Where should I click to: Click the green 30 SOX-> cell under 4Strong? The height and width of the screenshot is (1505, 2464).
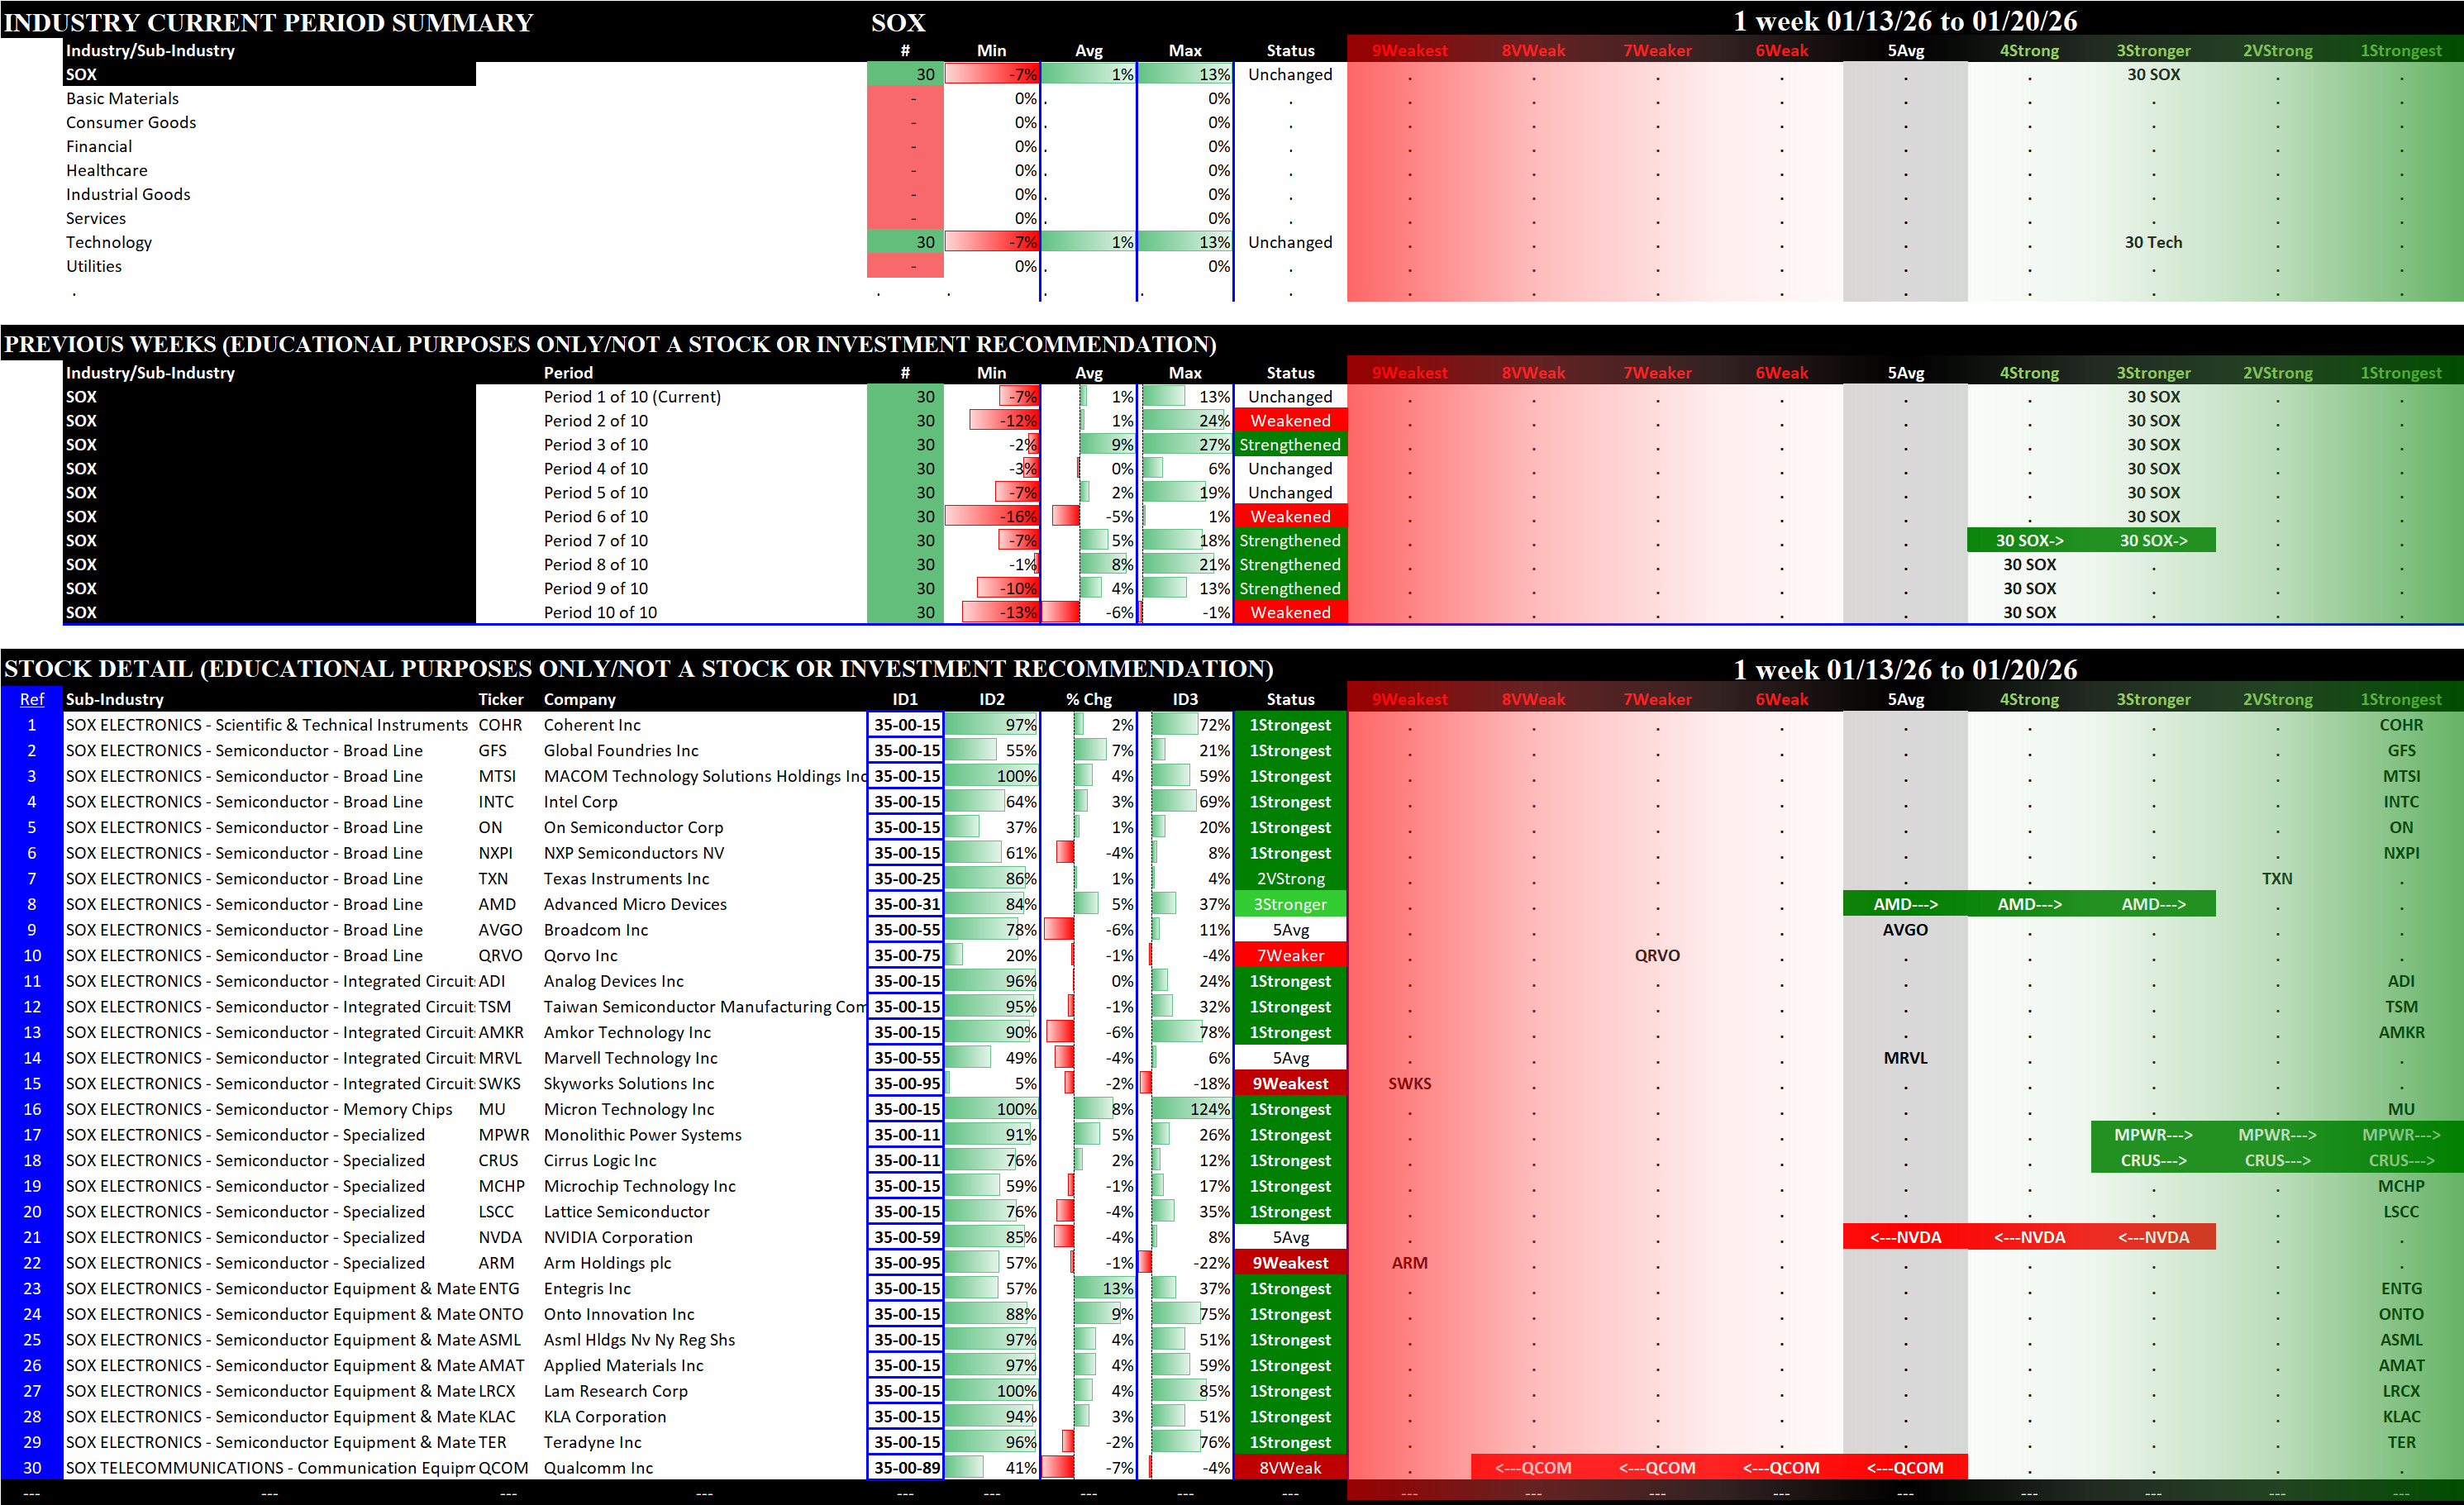coord(2028,541)
